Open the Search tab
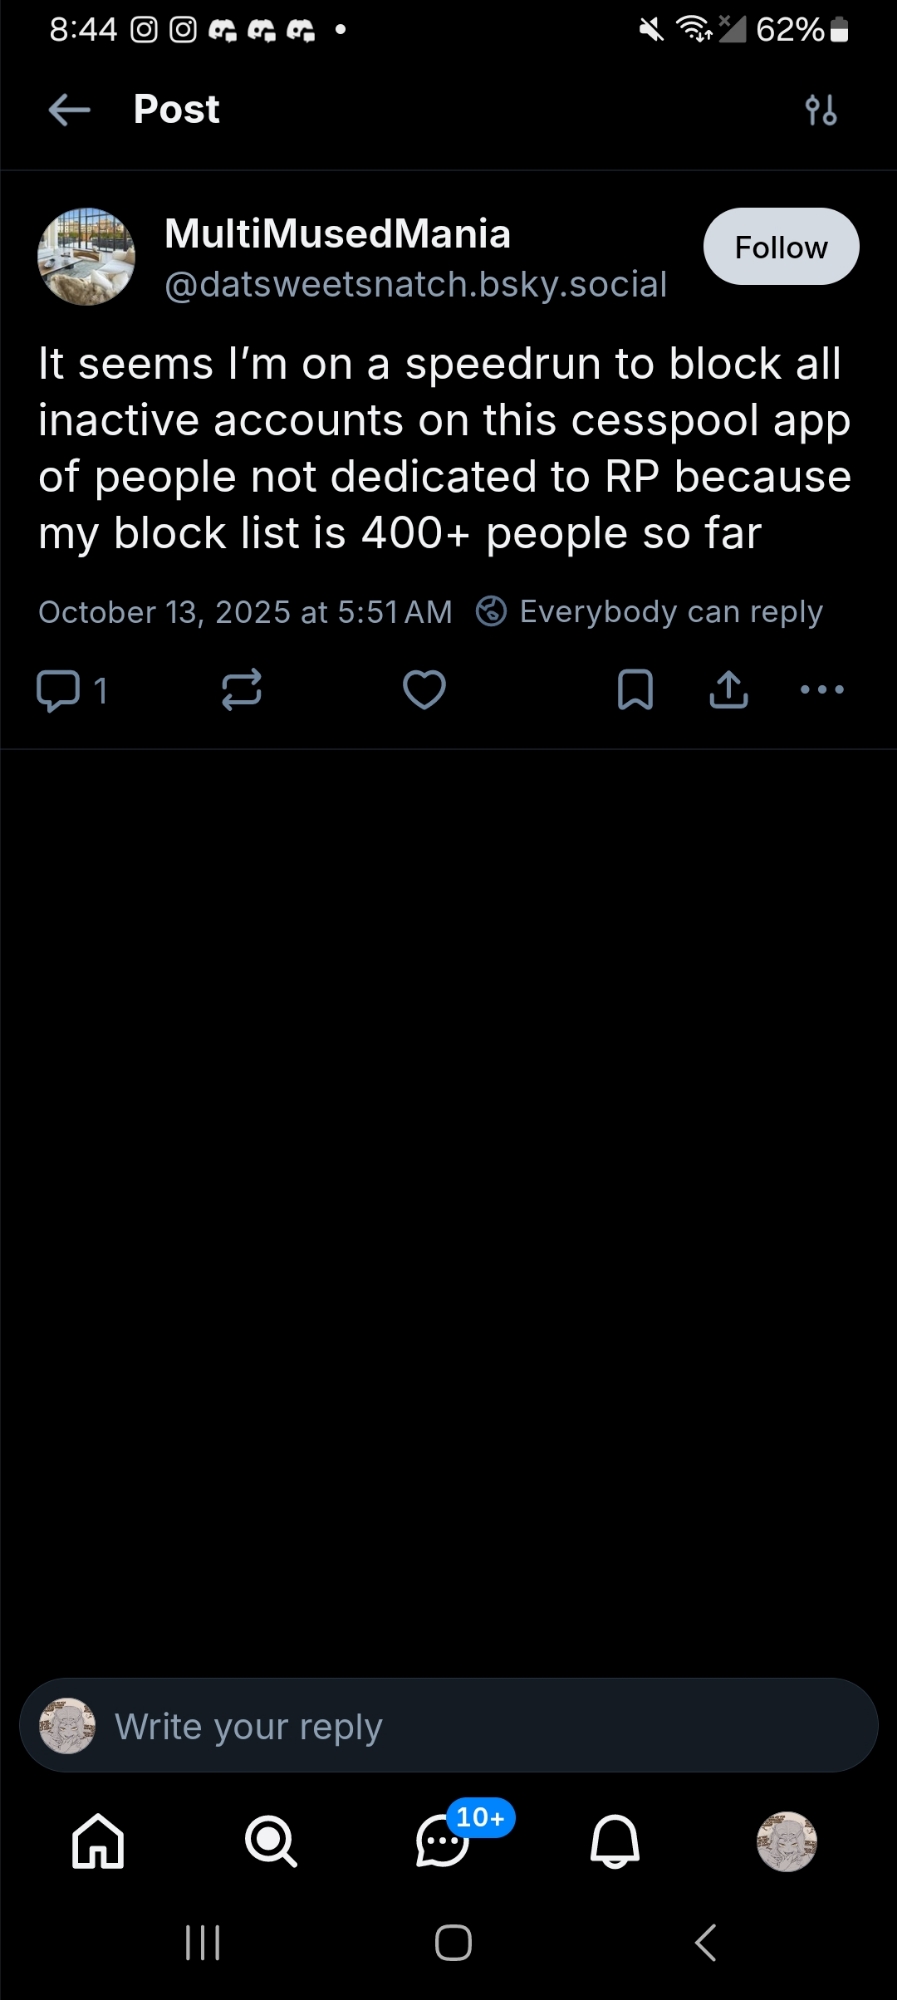This screenshot has height=2000, width=897. tap(271, 1841)
